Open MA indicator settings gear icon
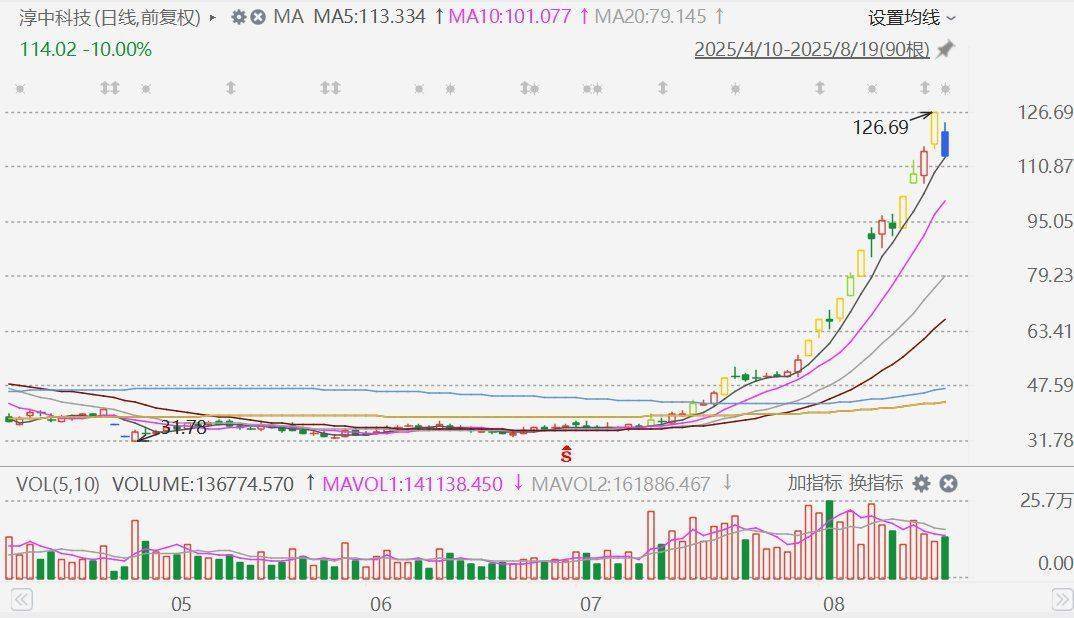This screenshot has height=618, width=1074. tap(238, 17)
